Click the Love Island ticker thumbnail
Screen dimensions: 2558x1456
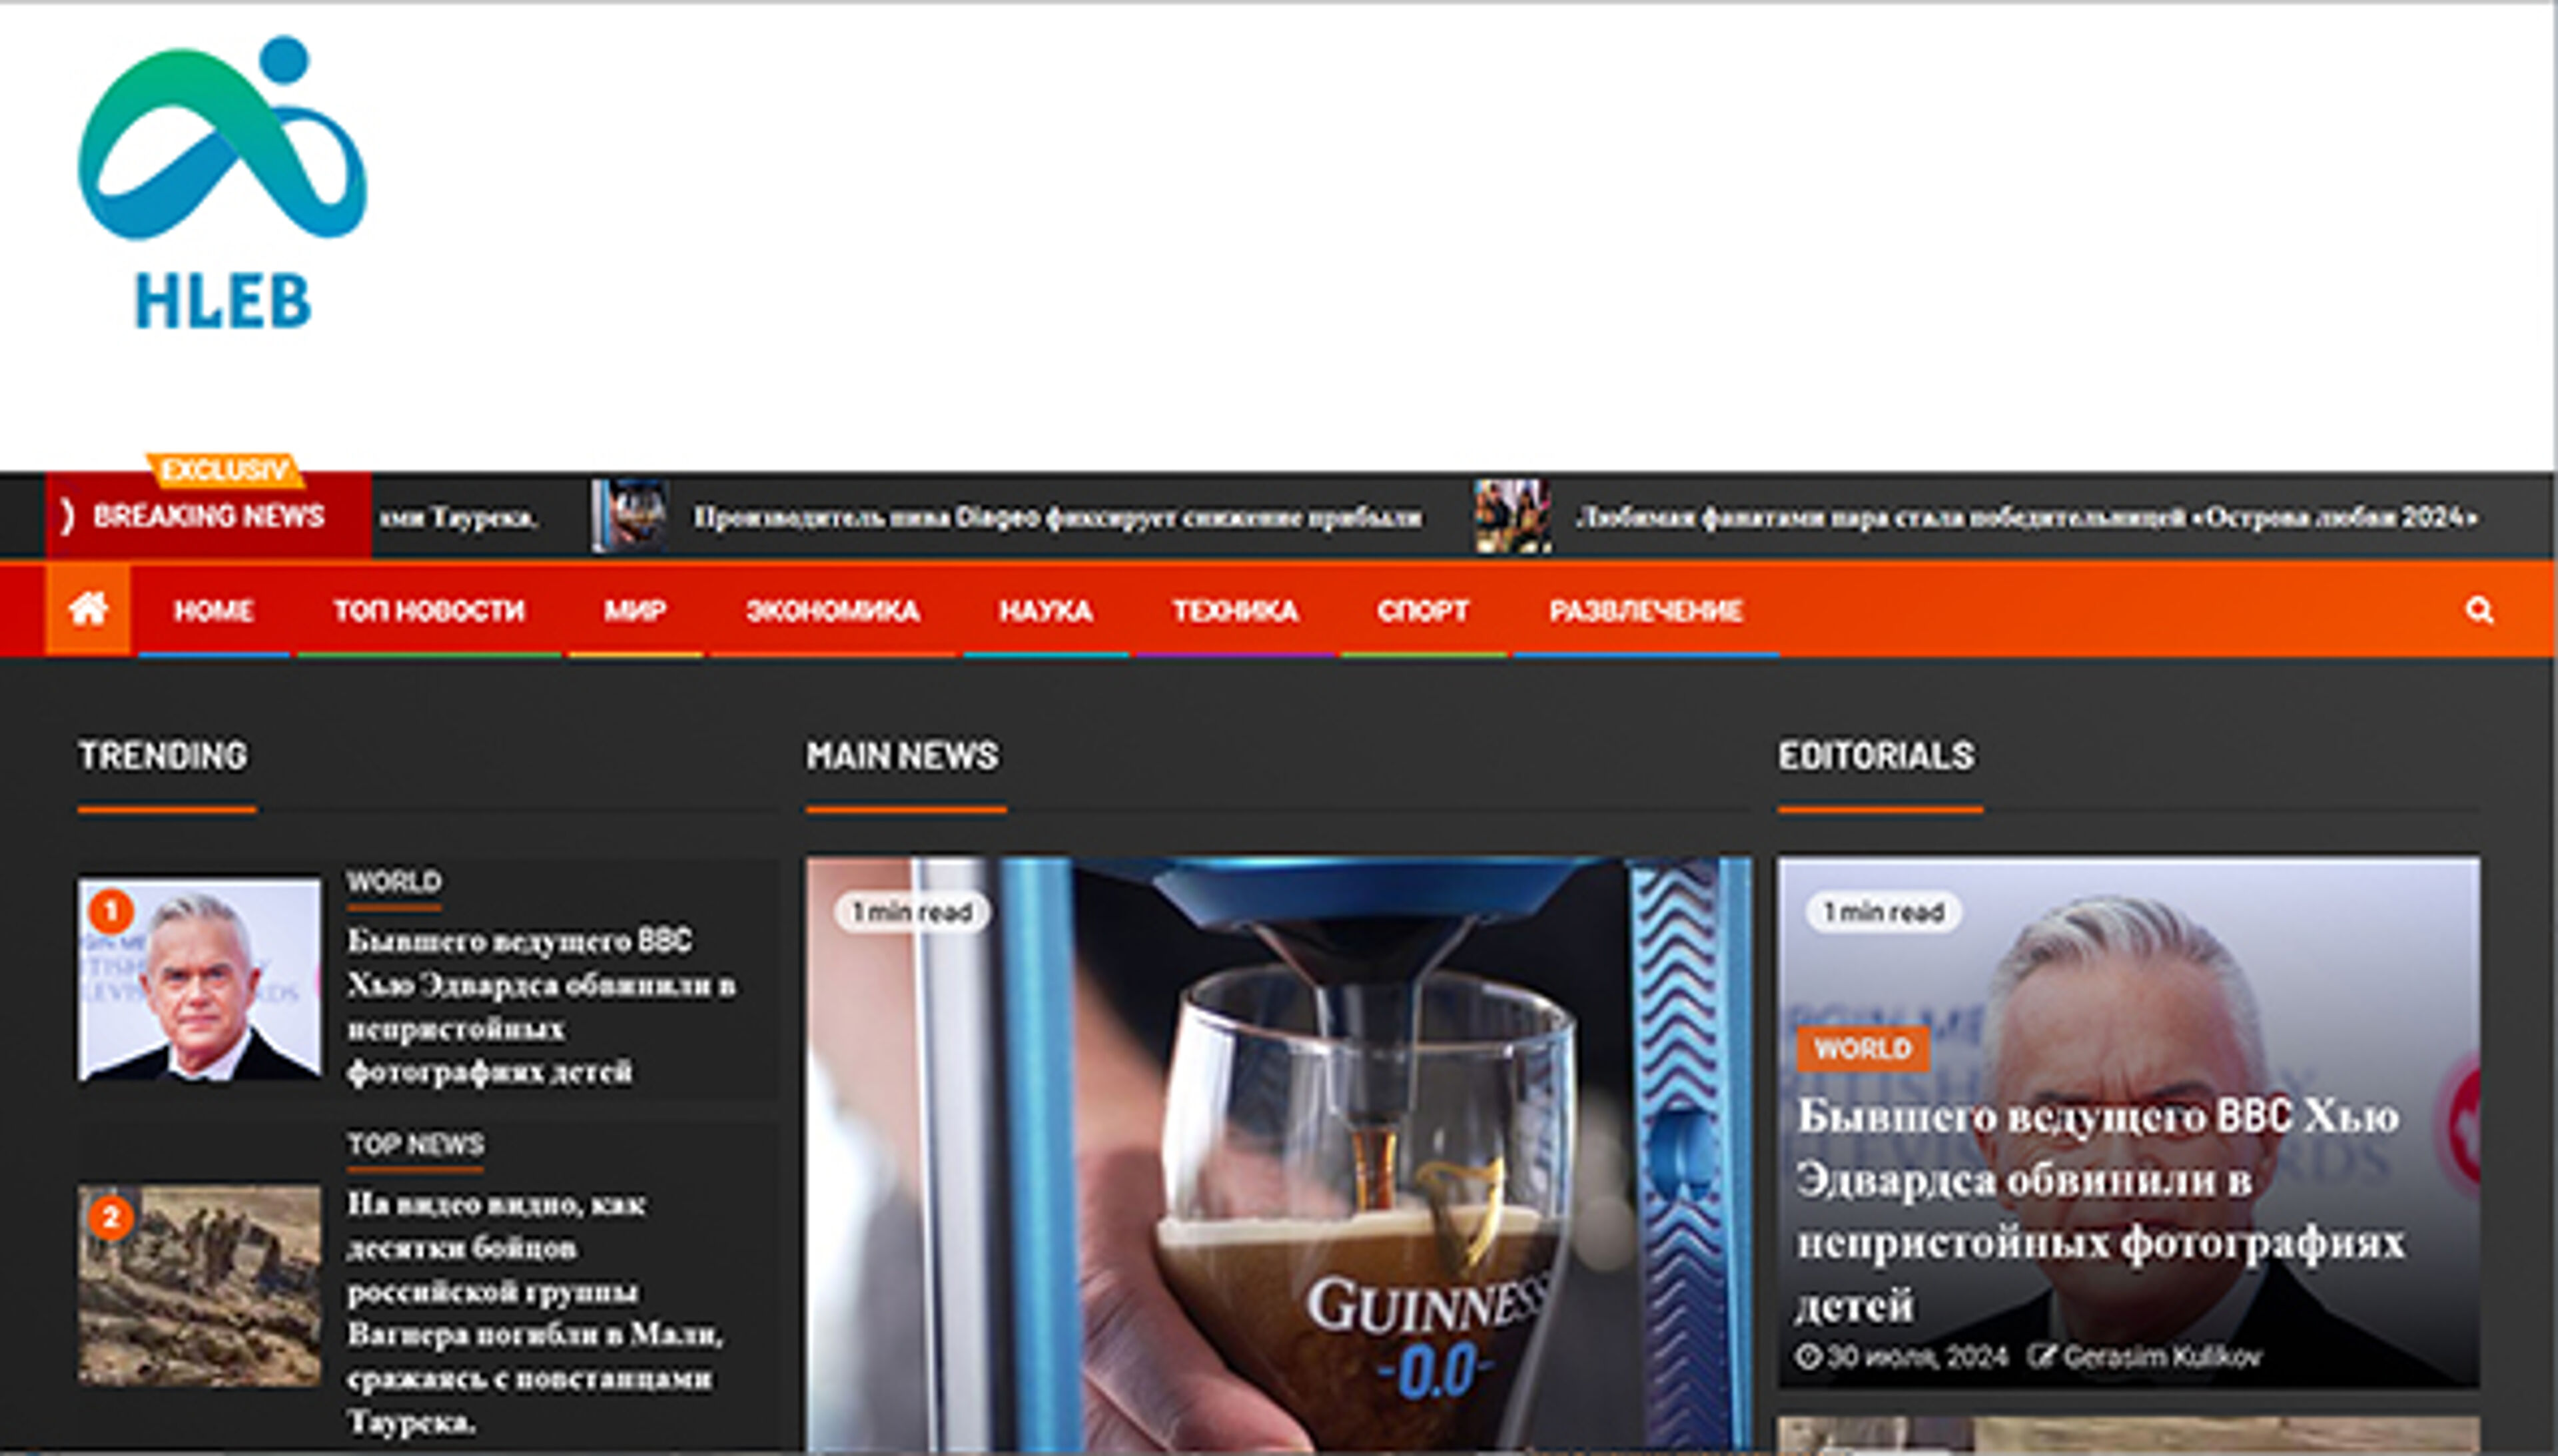[1511, 516]
